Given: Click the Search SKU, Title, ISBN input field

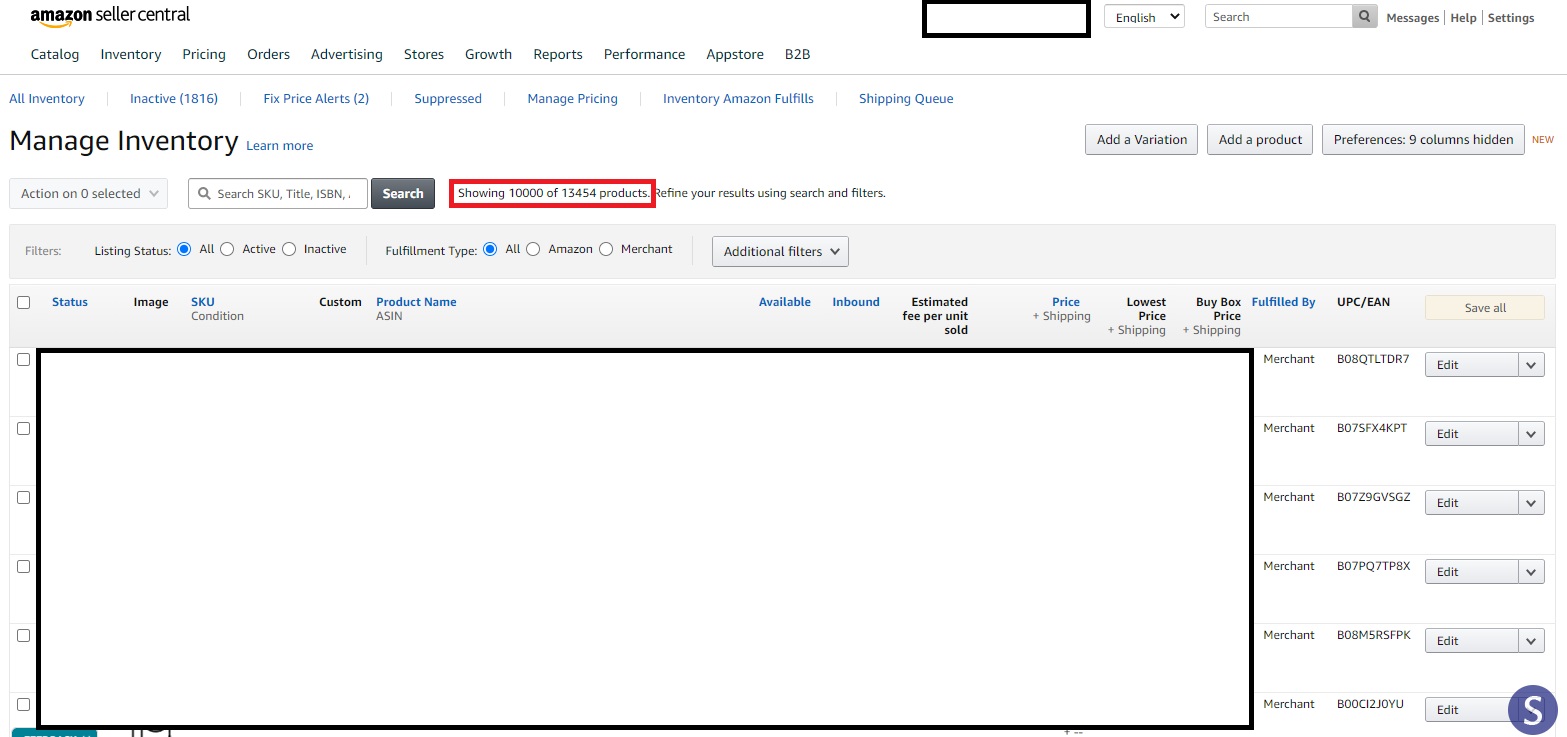Looking at the screenshot, I should click(278, 194).
